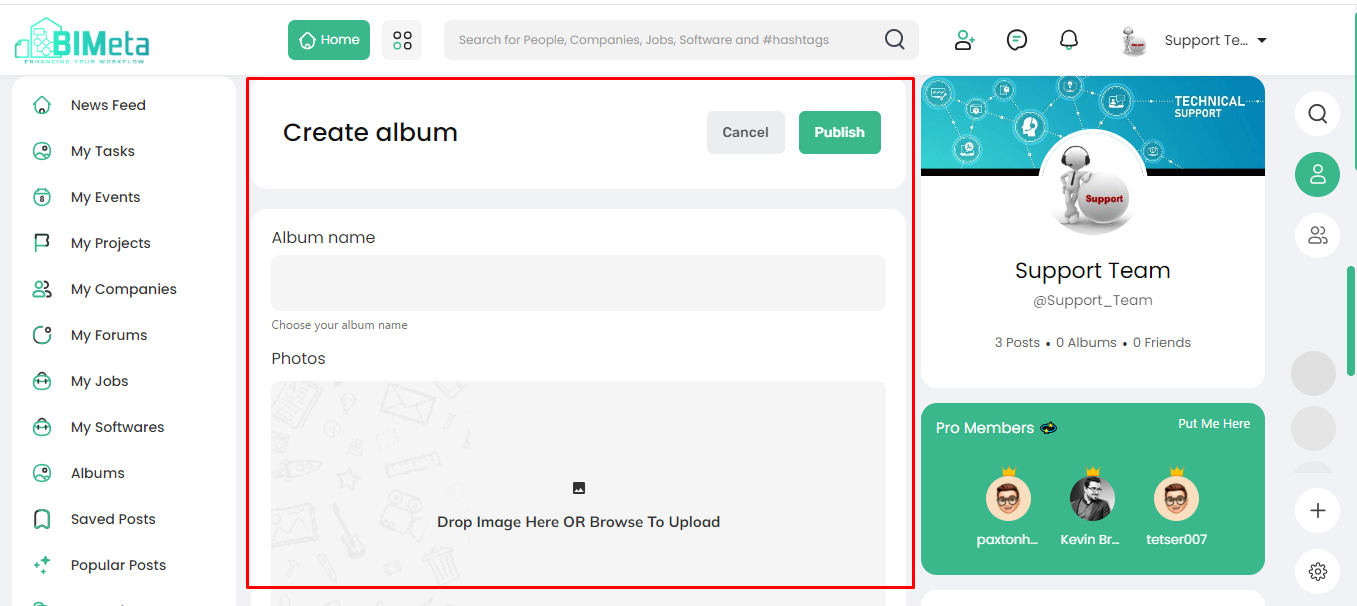Open the chat messages icon
The width and height of the screenshot is (1357, 606).
coord(1017,40)
